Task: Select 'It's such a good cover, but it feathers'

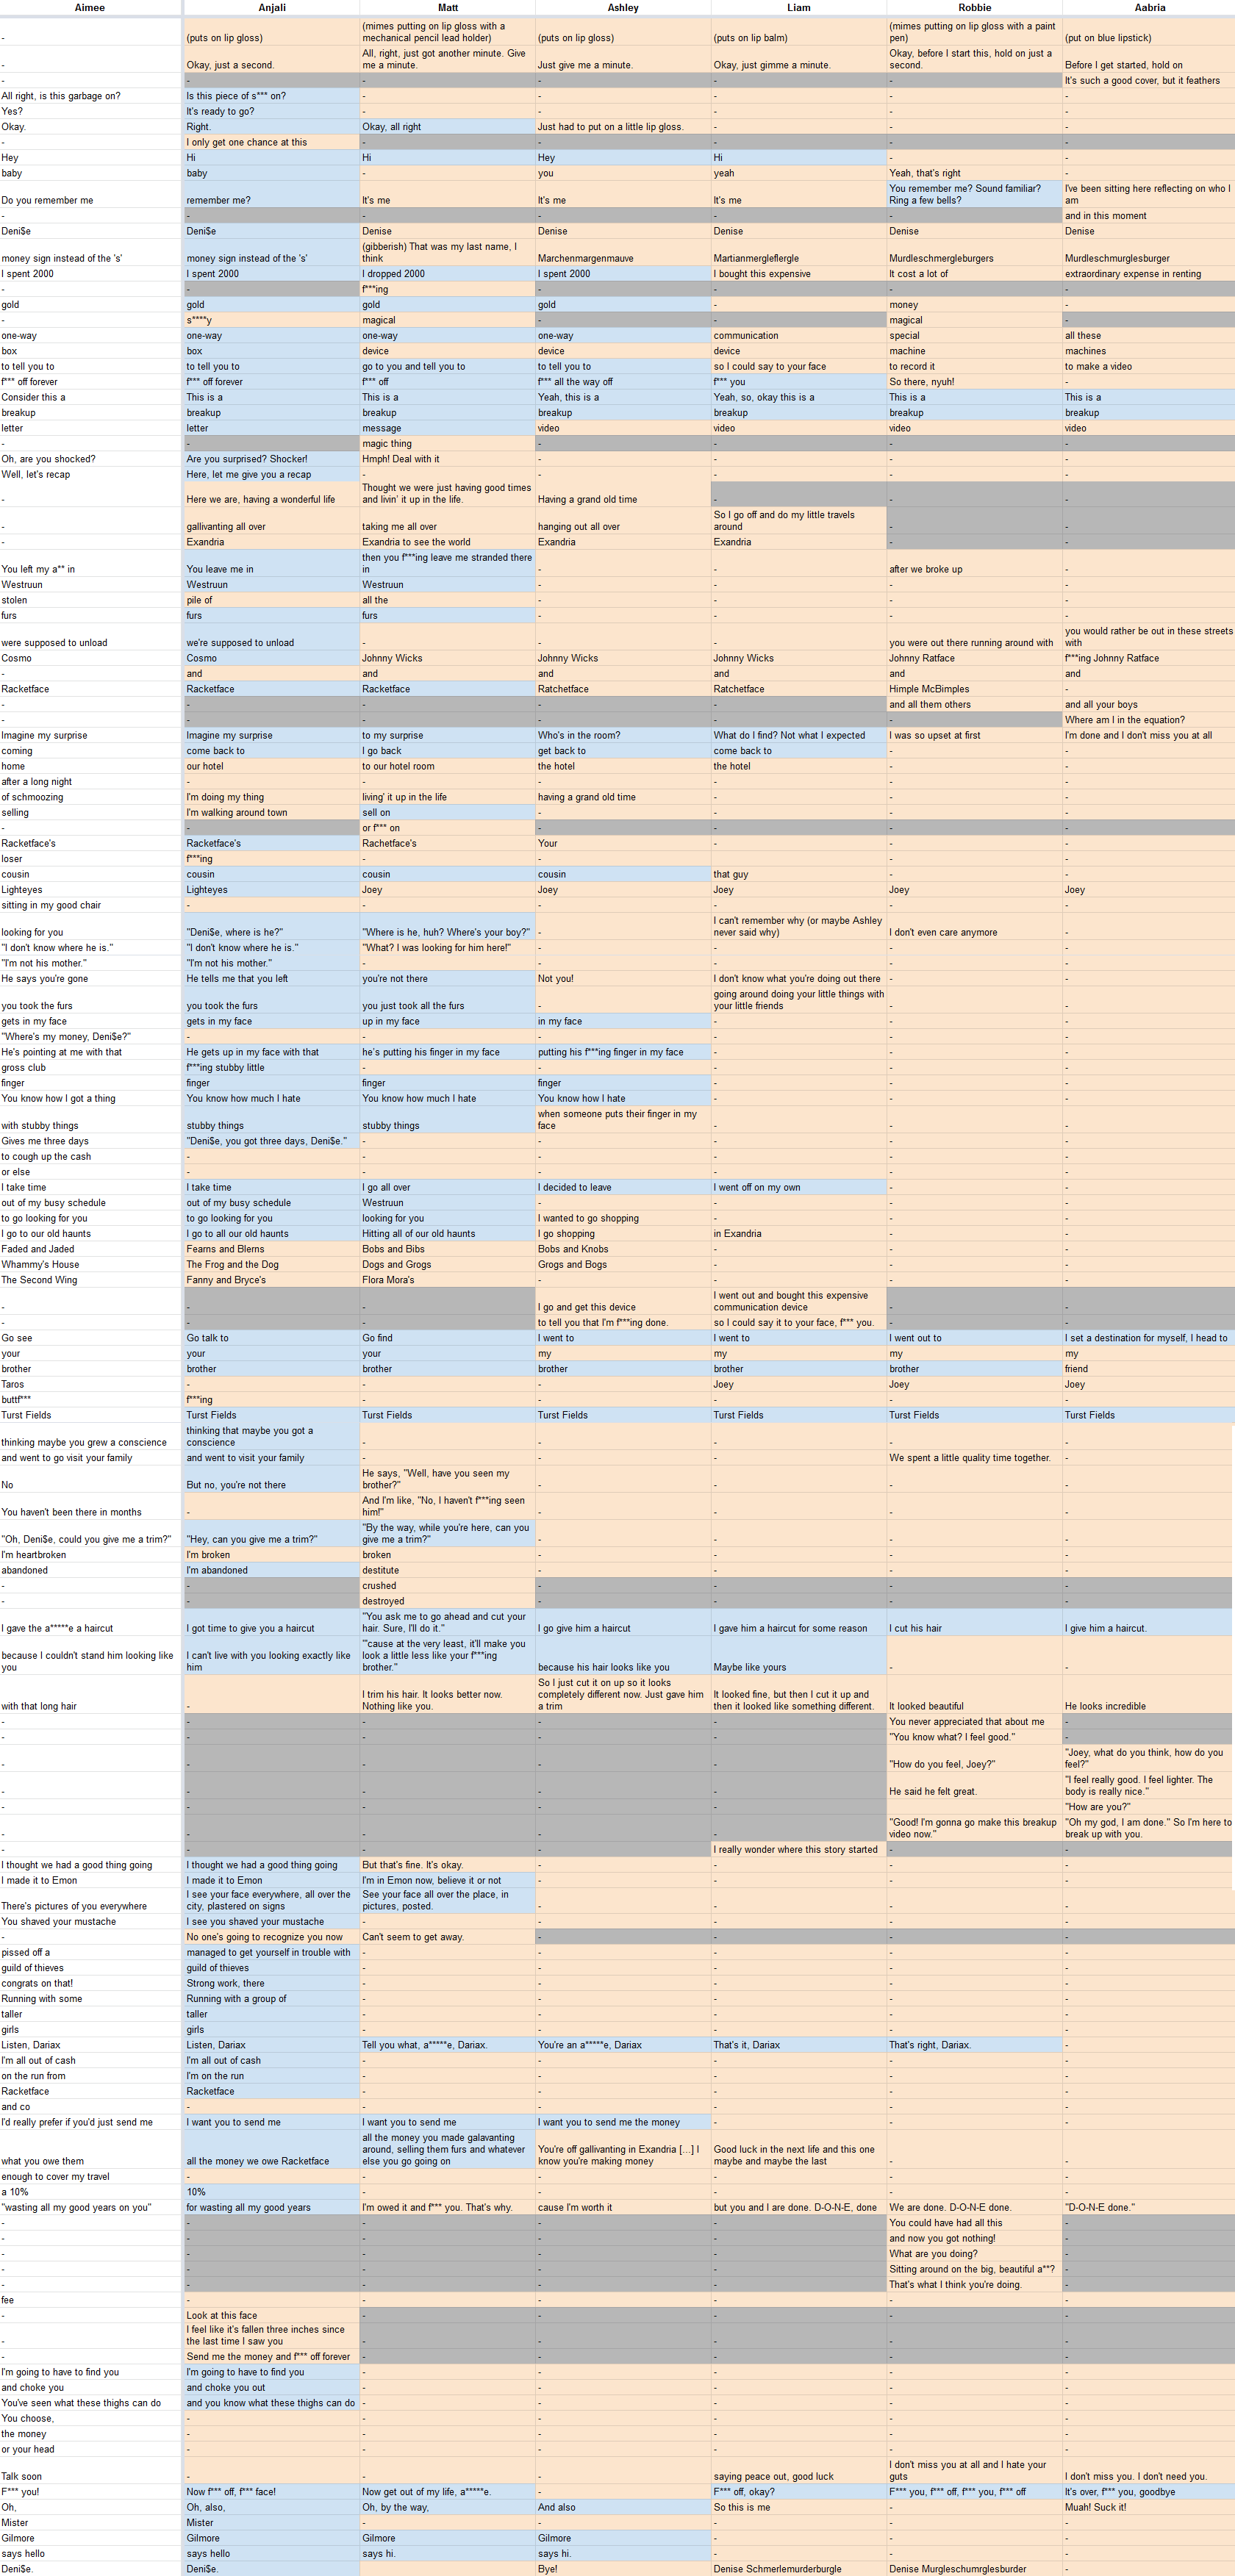Action: (x=1149, y=81)
